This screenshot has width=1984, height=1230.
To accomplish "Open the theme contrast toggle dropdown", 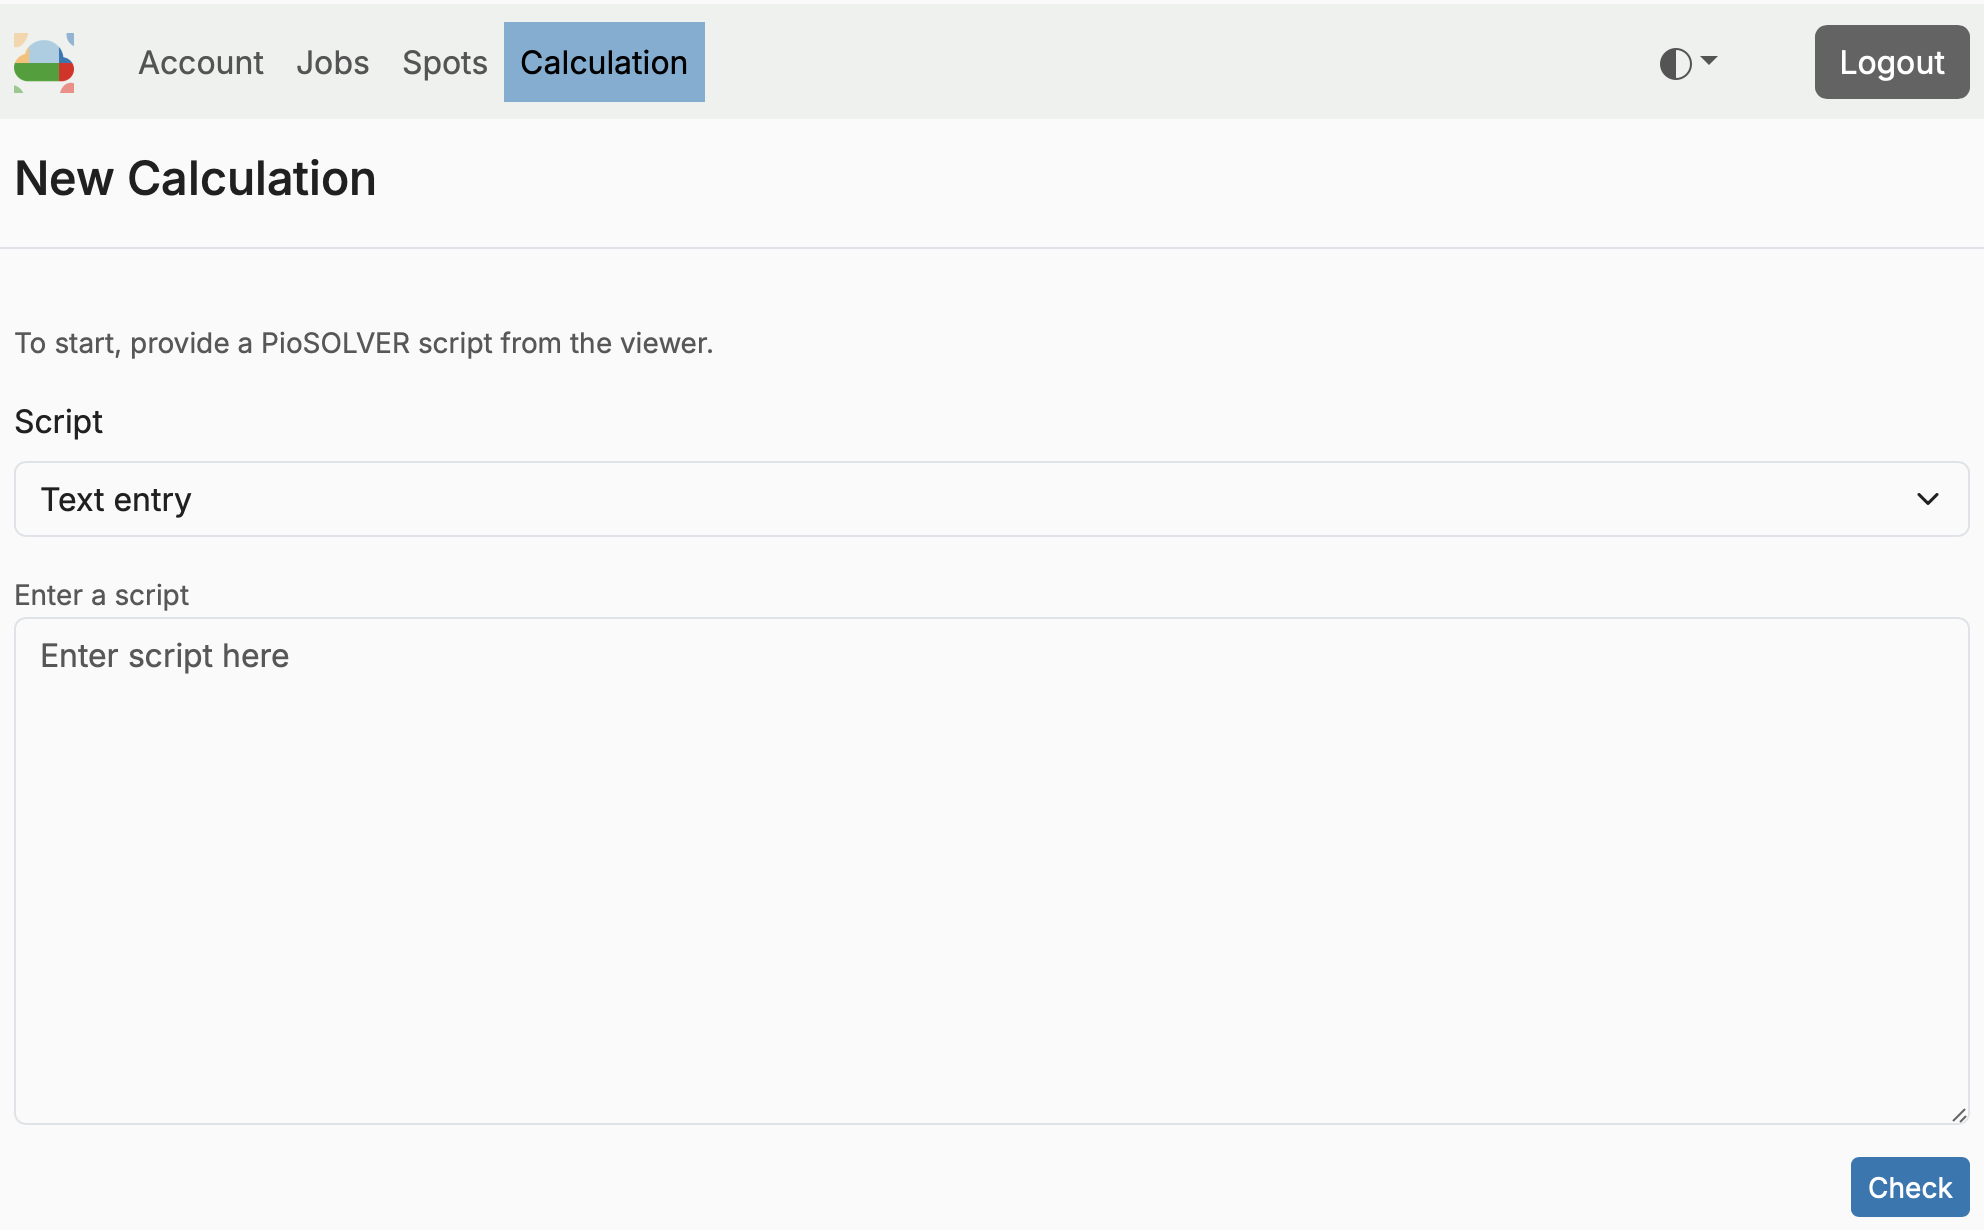I will point(1688,63).
